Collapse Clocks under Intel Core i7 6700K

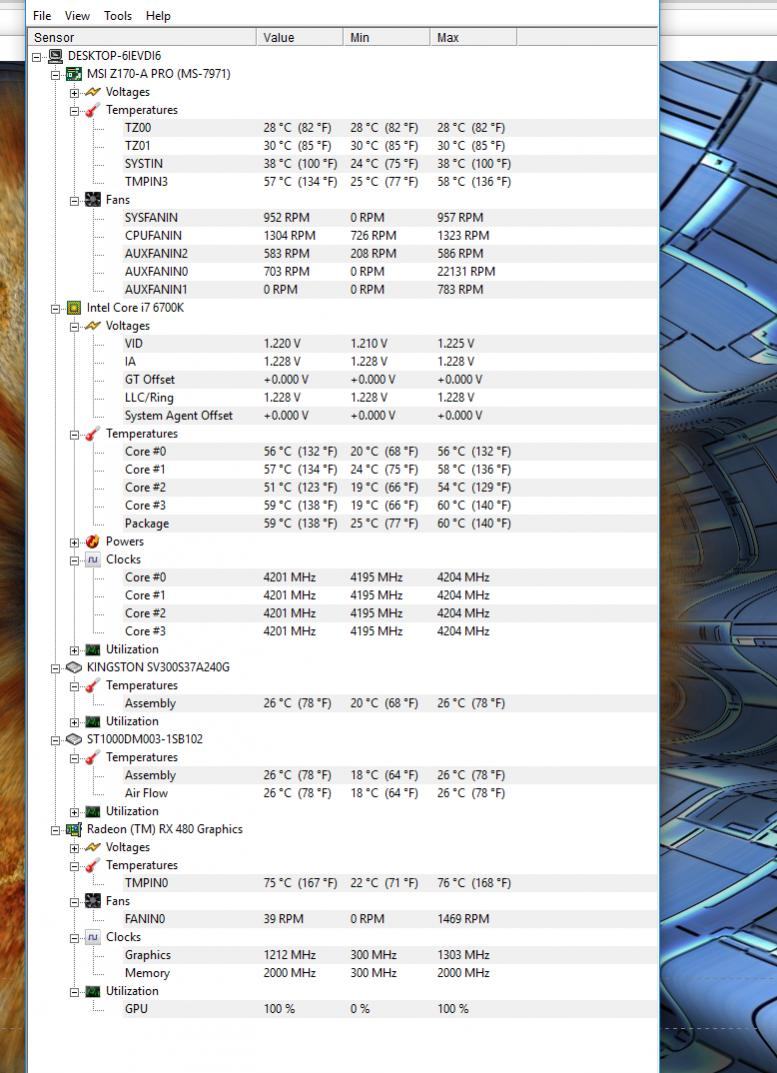[x=75, y=560]
